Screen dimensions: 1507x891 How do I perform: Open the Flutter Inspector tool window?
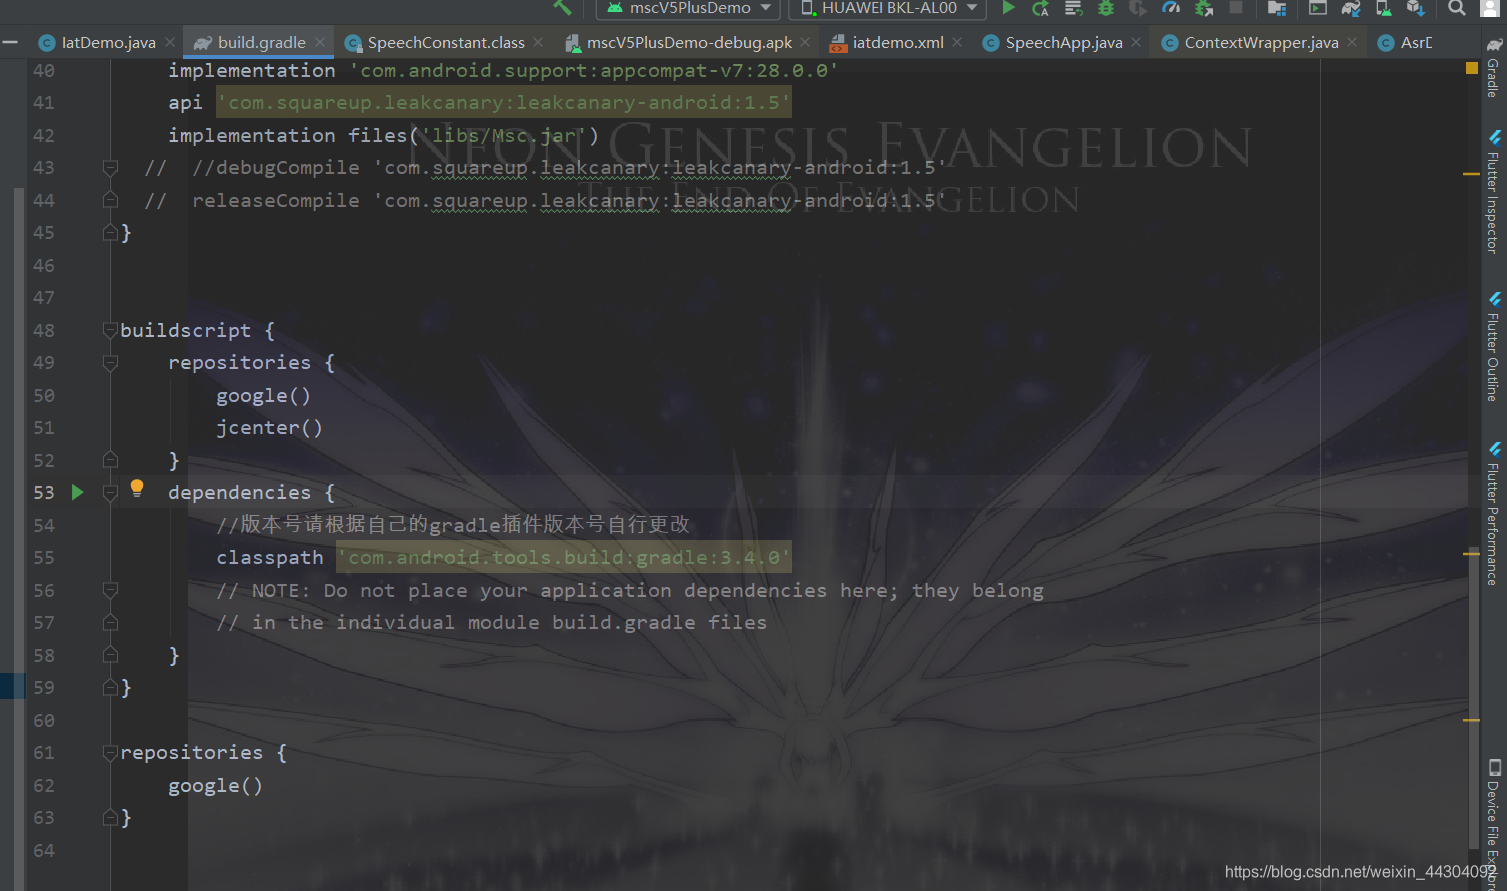[x=1493, y=191]
